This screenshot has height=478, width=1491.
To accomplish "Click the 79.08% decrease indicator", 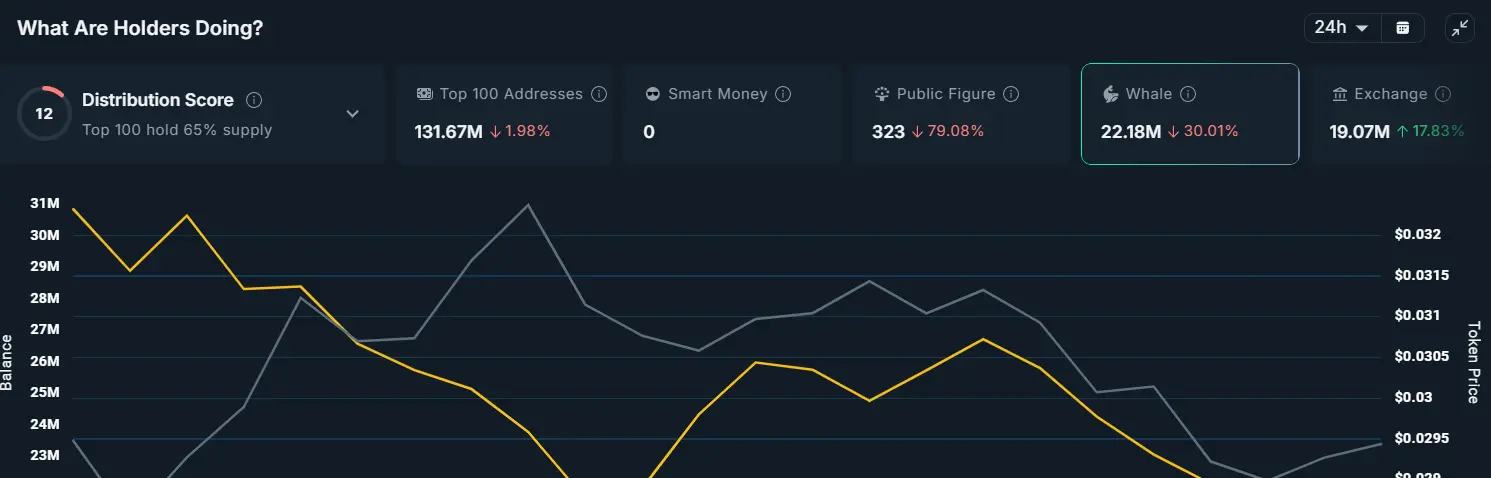I will (x=948, y=131).
